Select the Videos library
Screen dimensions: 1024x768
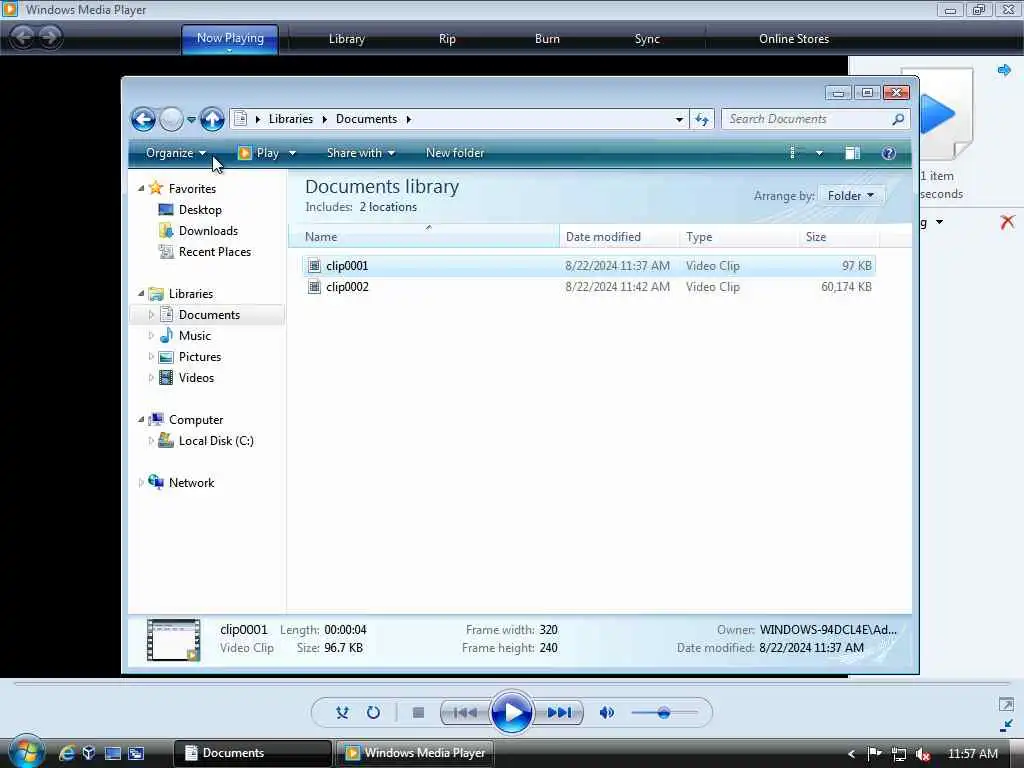point(196,377)
